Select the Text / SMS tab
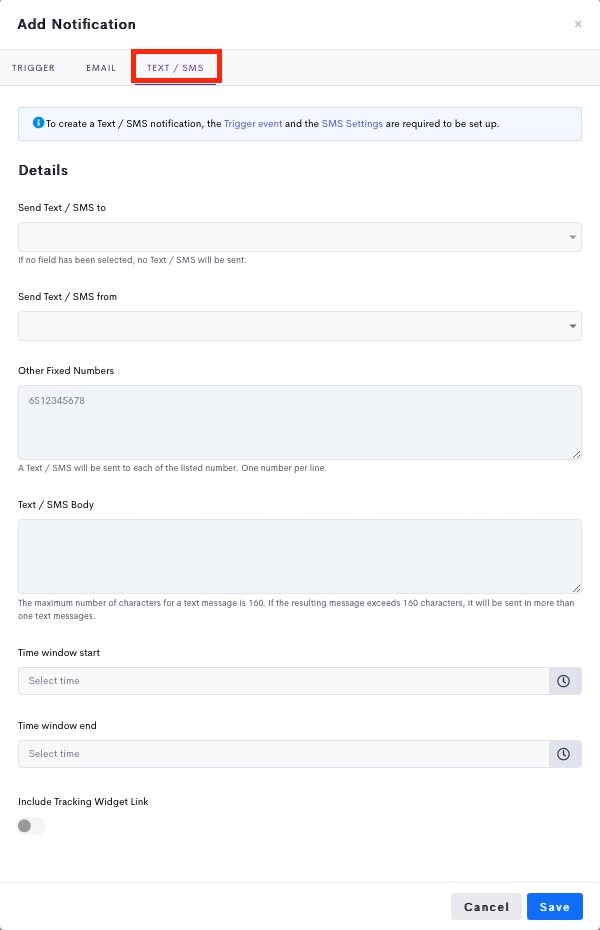The image size is (600, 930). [x=175, y=68]
